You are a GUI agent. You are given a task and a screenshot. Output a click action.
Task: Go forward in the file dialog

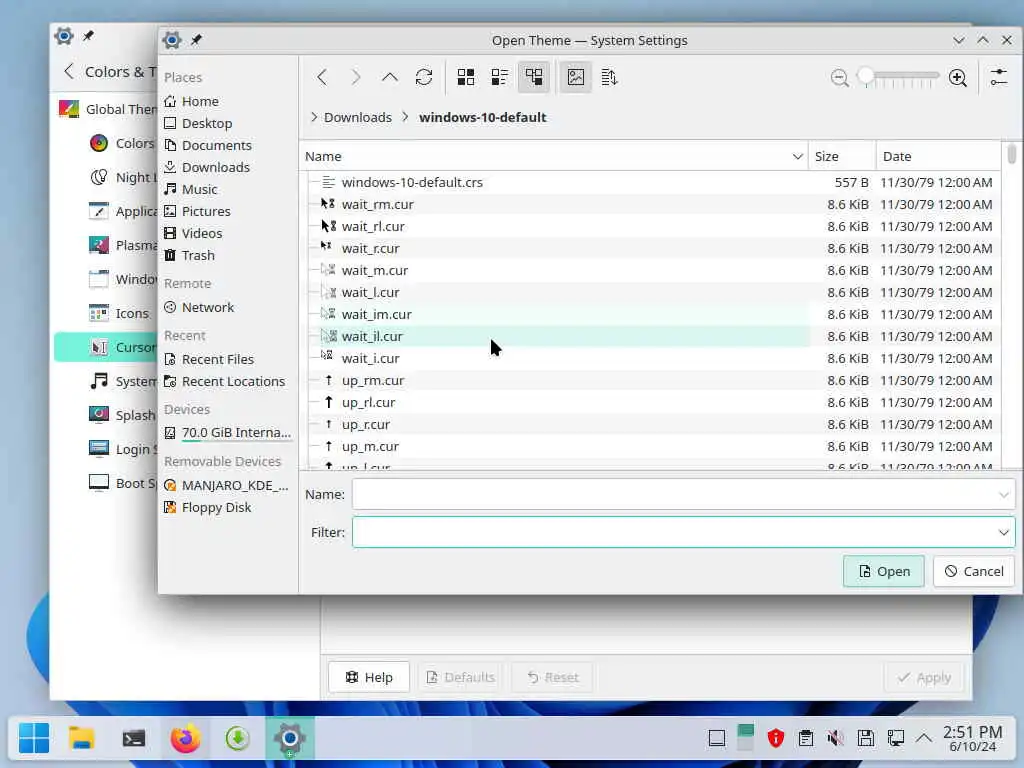tap(356, 77)
